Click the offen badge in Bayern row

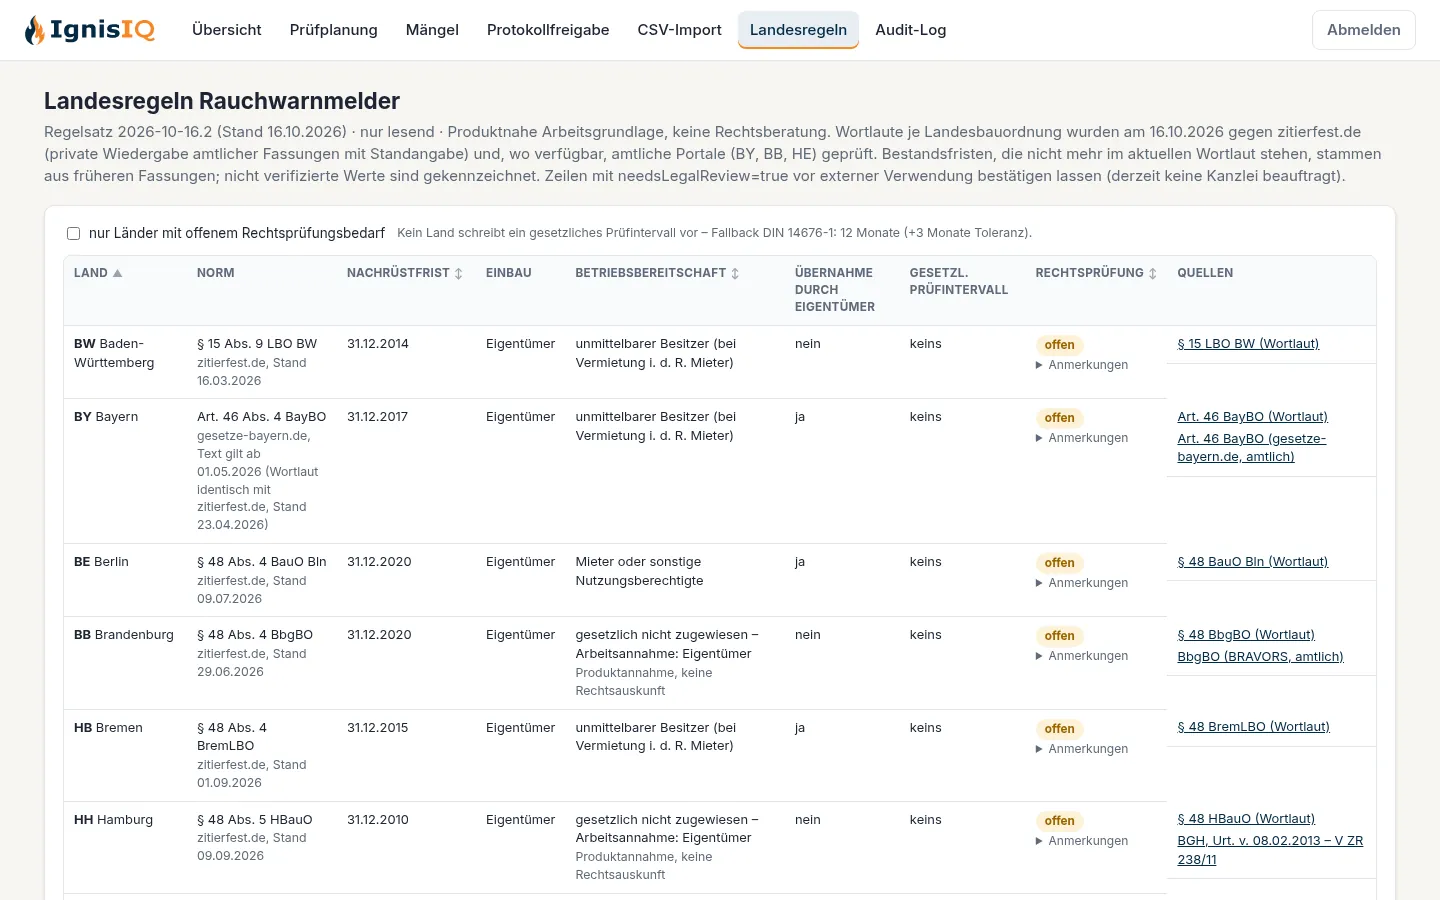pos(1059,418)
